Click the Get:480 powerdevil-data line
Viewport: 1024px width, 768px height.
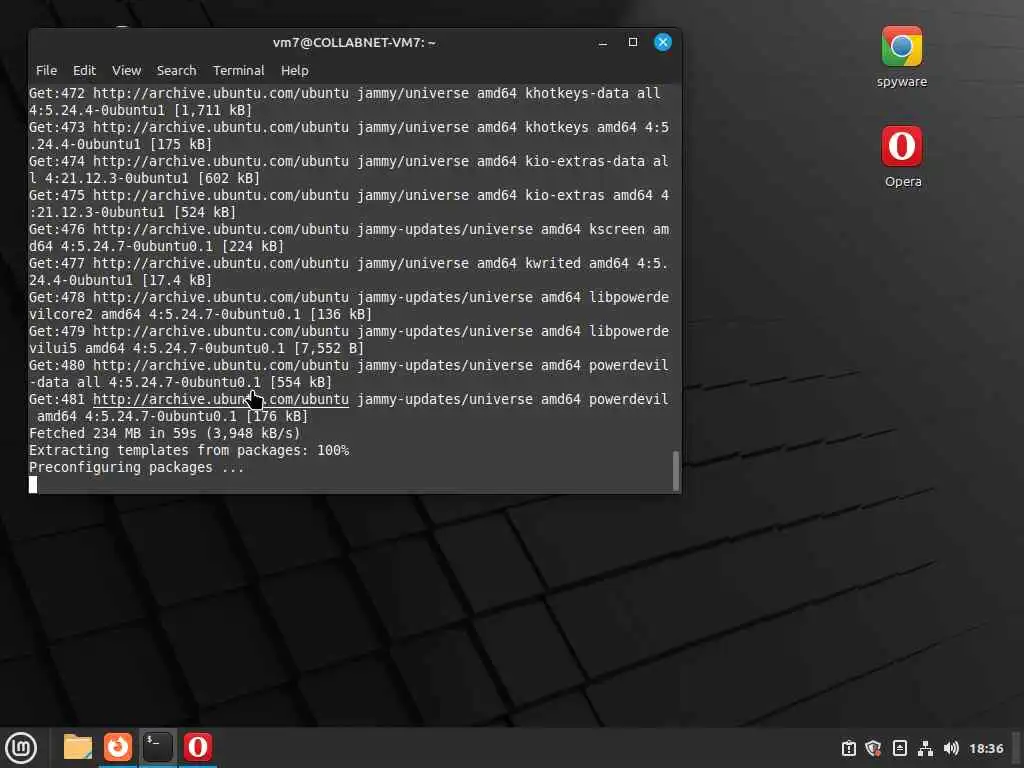(x=349, y=373)
